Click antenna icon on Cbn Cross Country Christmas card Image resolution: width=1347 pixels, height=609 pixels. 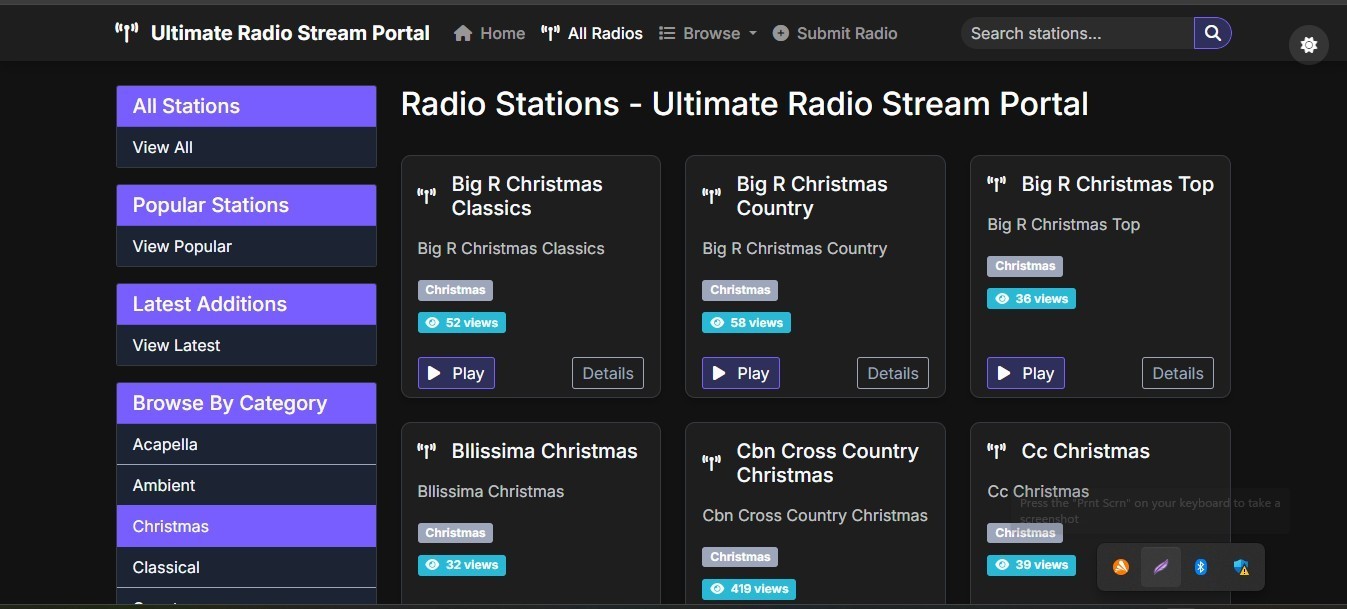(x=712, y=463)
